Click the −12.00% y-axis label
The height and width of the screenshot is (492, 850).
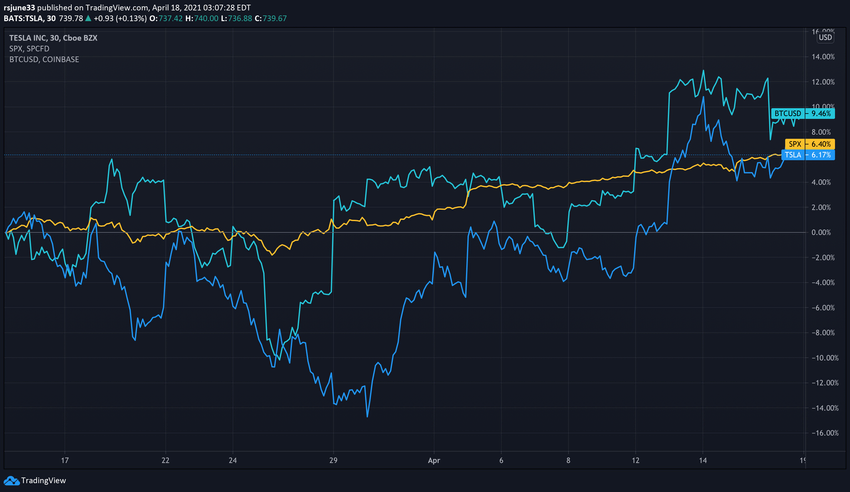coord(825,383)
